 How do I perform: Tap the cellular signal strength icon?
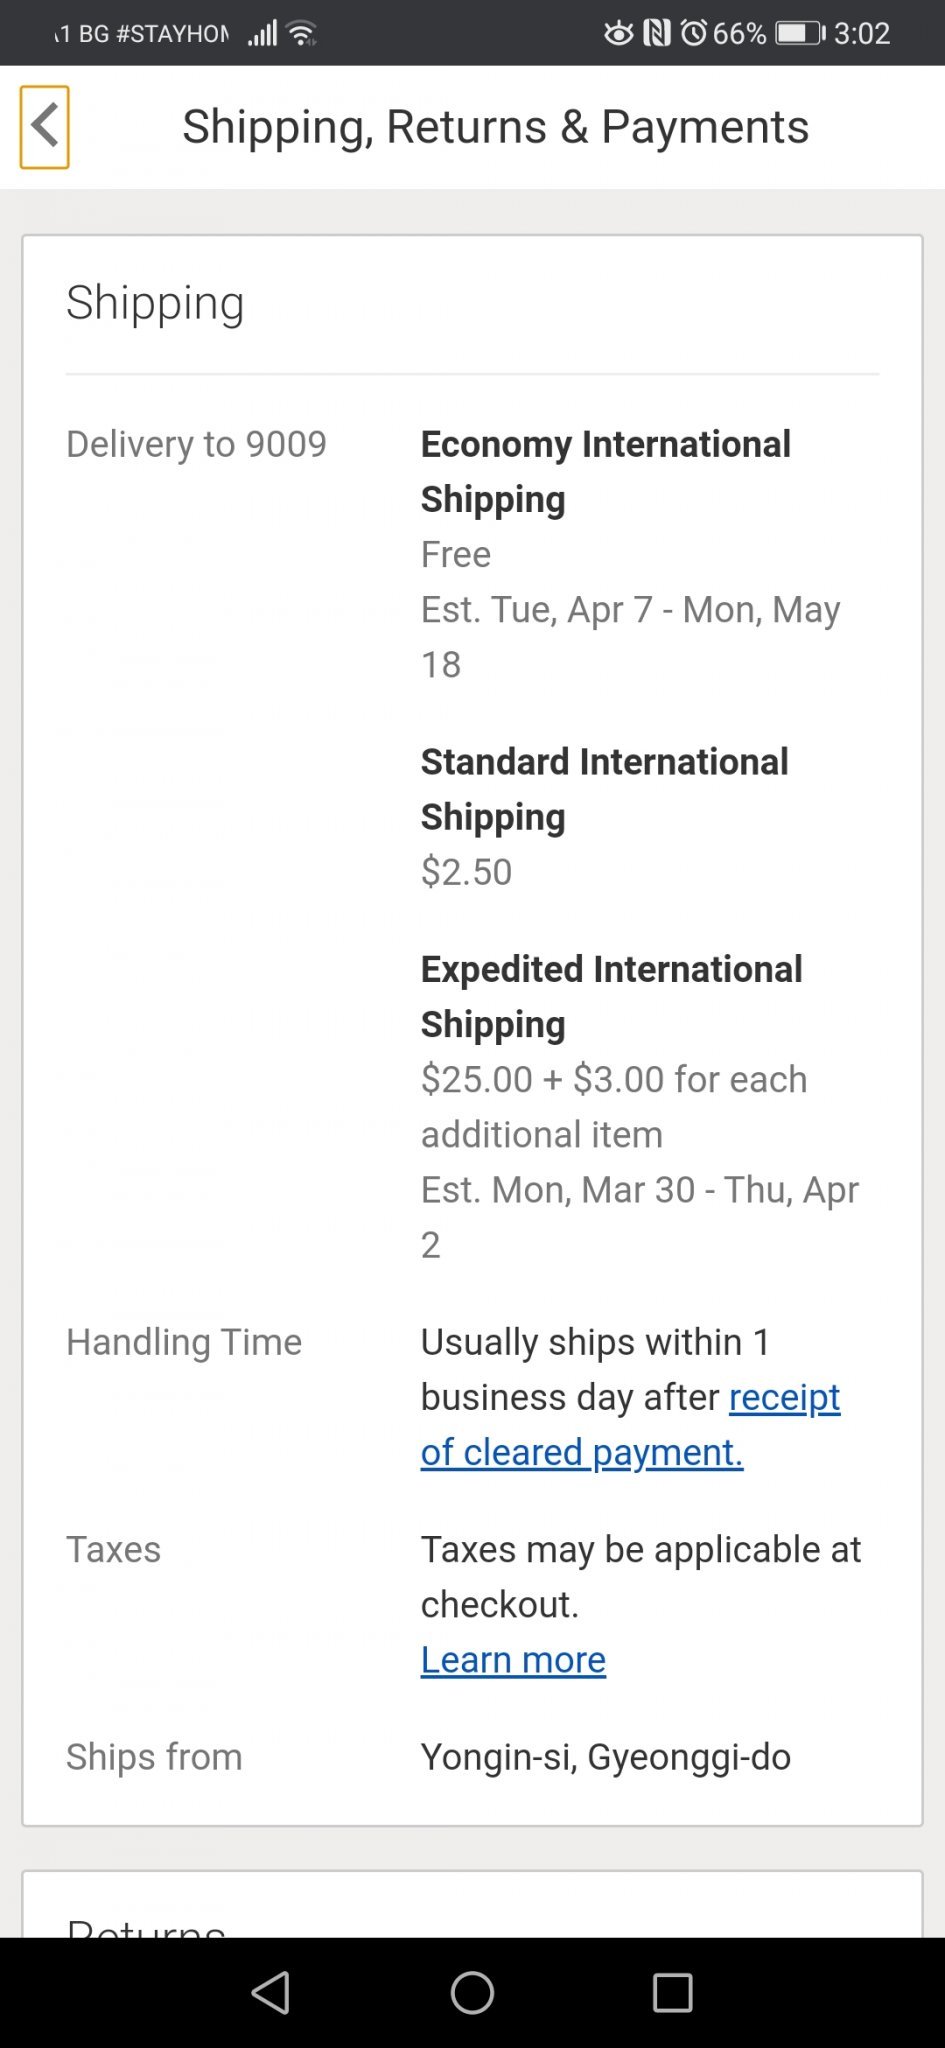tap(262, 34)
